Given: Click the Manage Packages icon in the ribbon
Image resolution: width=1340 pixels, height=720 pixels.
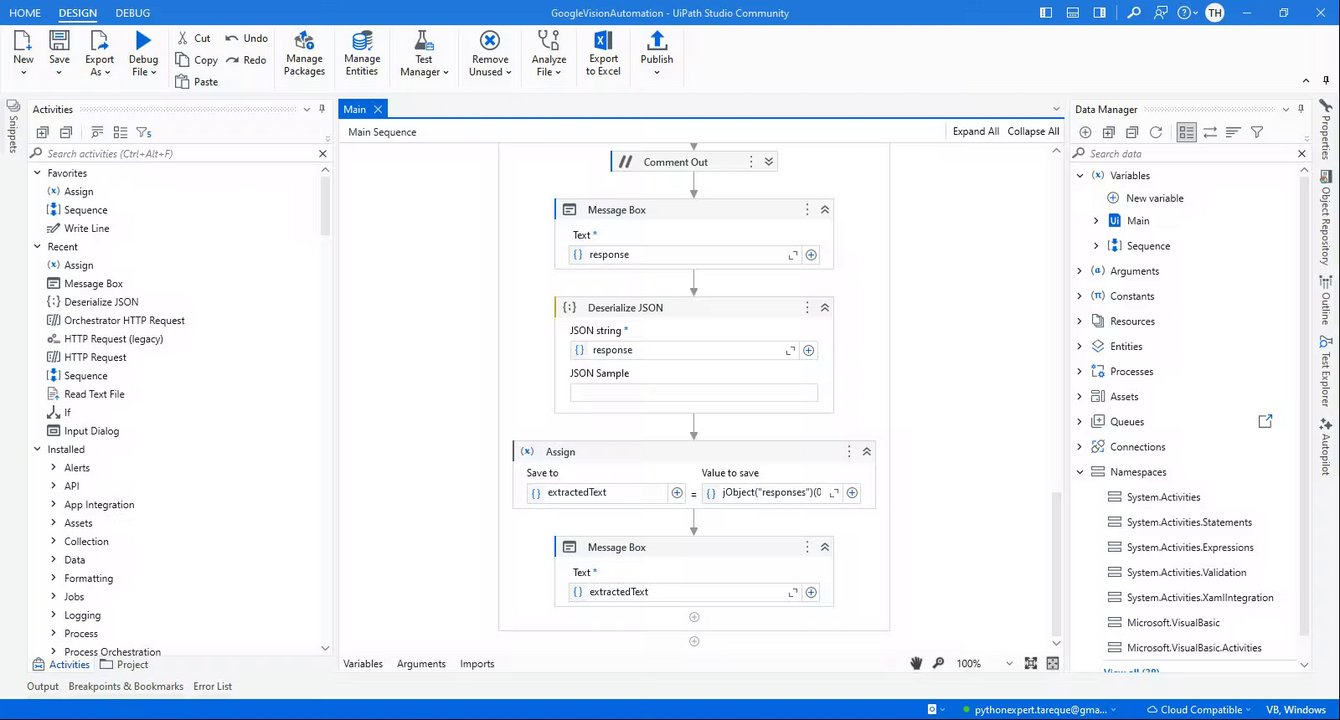Looking at the screenshot, I should [x=304, y=41].
